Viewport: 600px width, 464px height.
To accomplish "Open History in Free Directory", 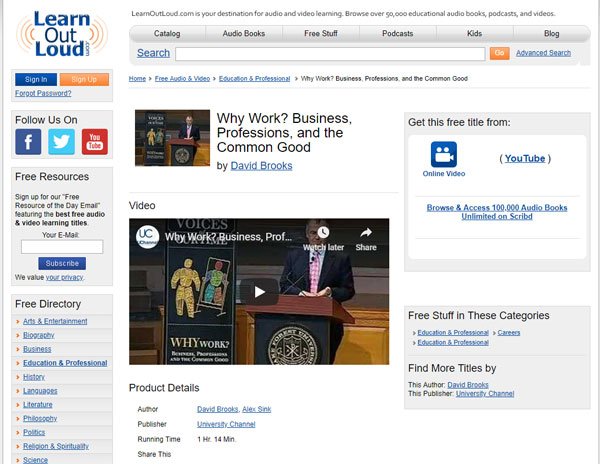I will click(34, 377).
